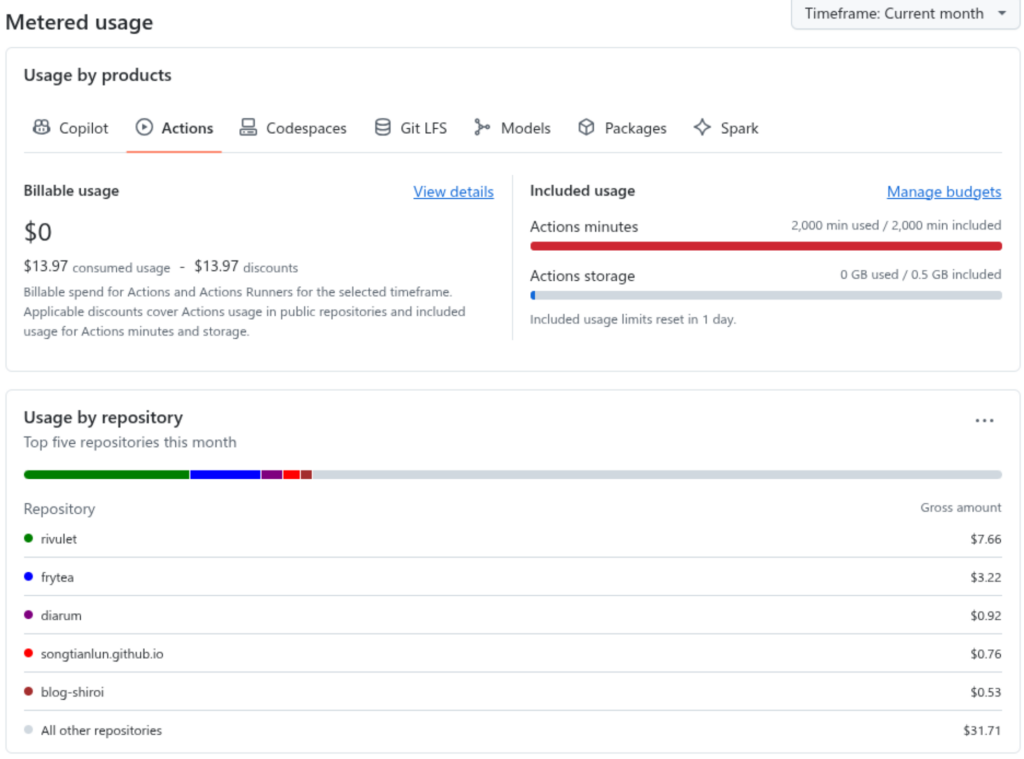Viewport: 1024px width, 759px height.
Task: Click the Models branch icon
Action: point(482,127)
